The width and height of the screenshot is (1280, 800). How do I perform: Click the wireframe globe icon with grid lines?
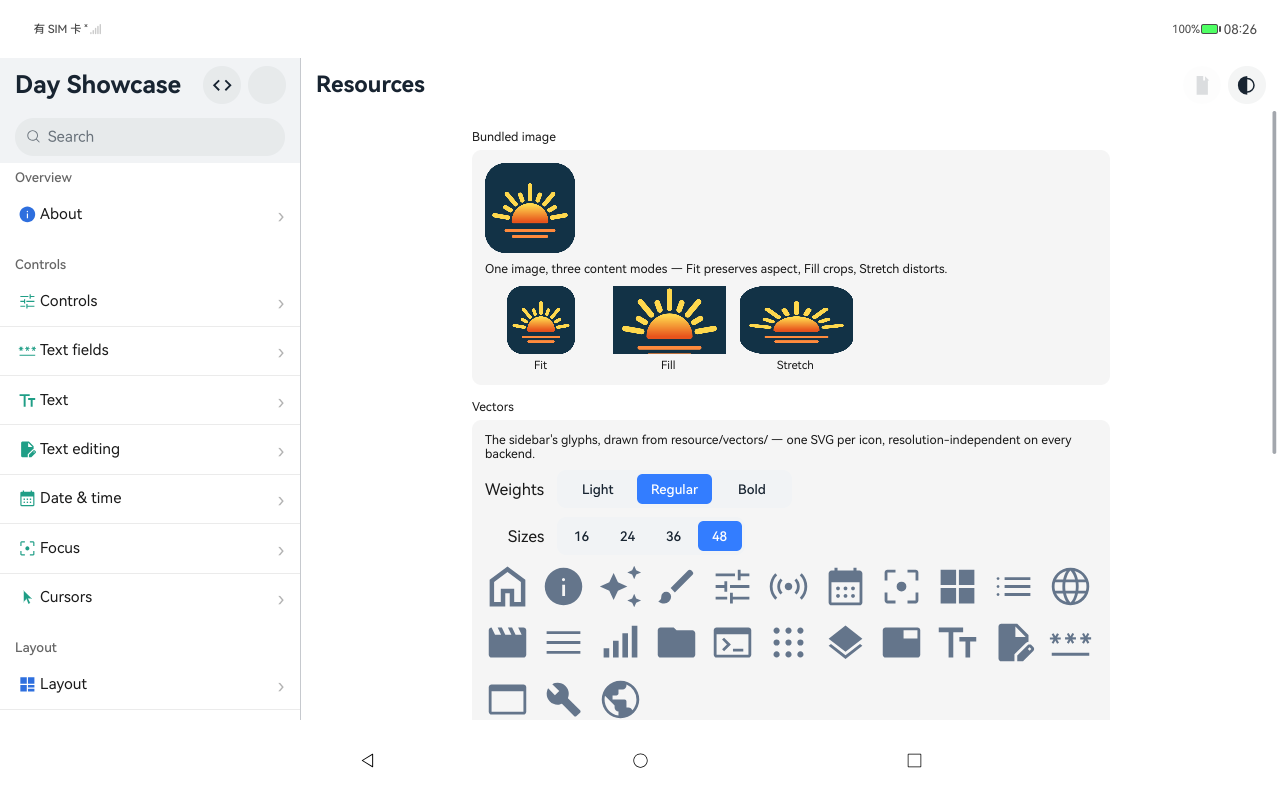coord(1070,587)
